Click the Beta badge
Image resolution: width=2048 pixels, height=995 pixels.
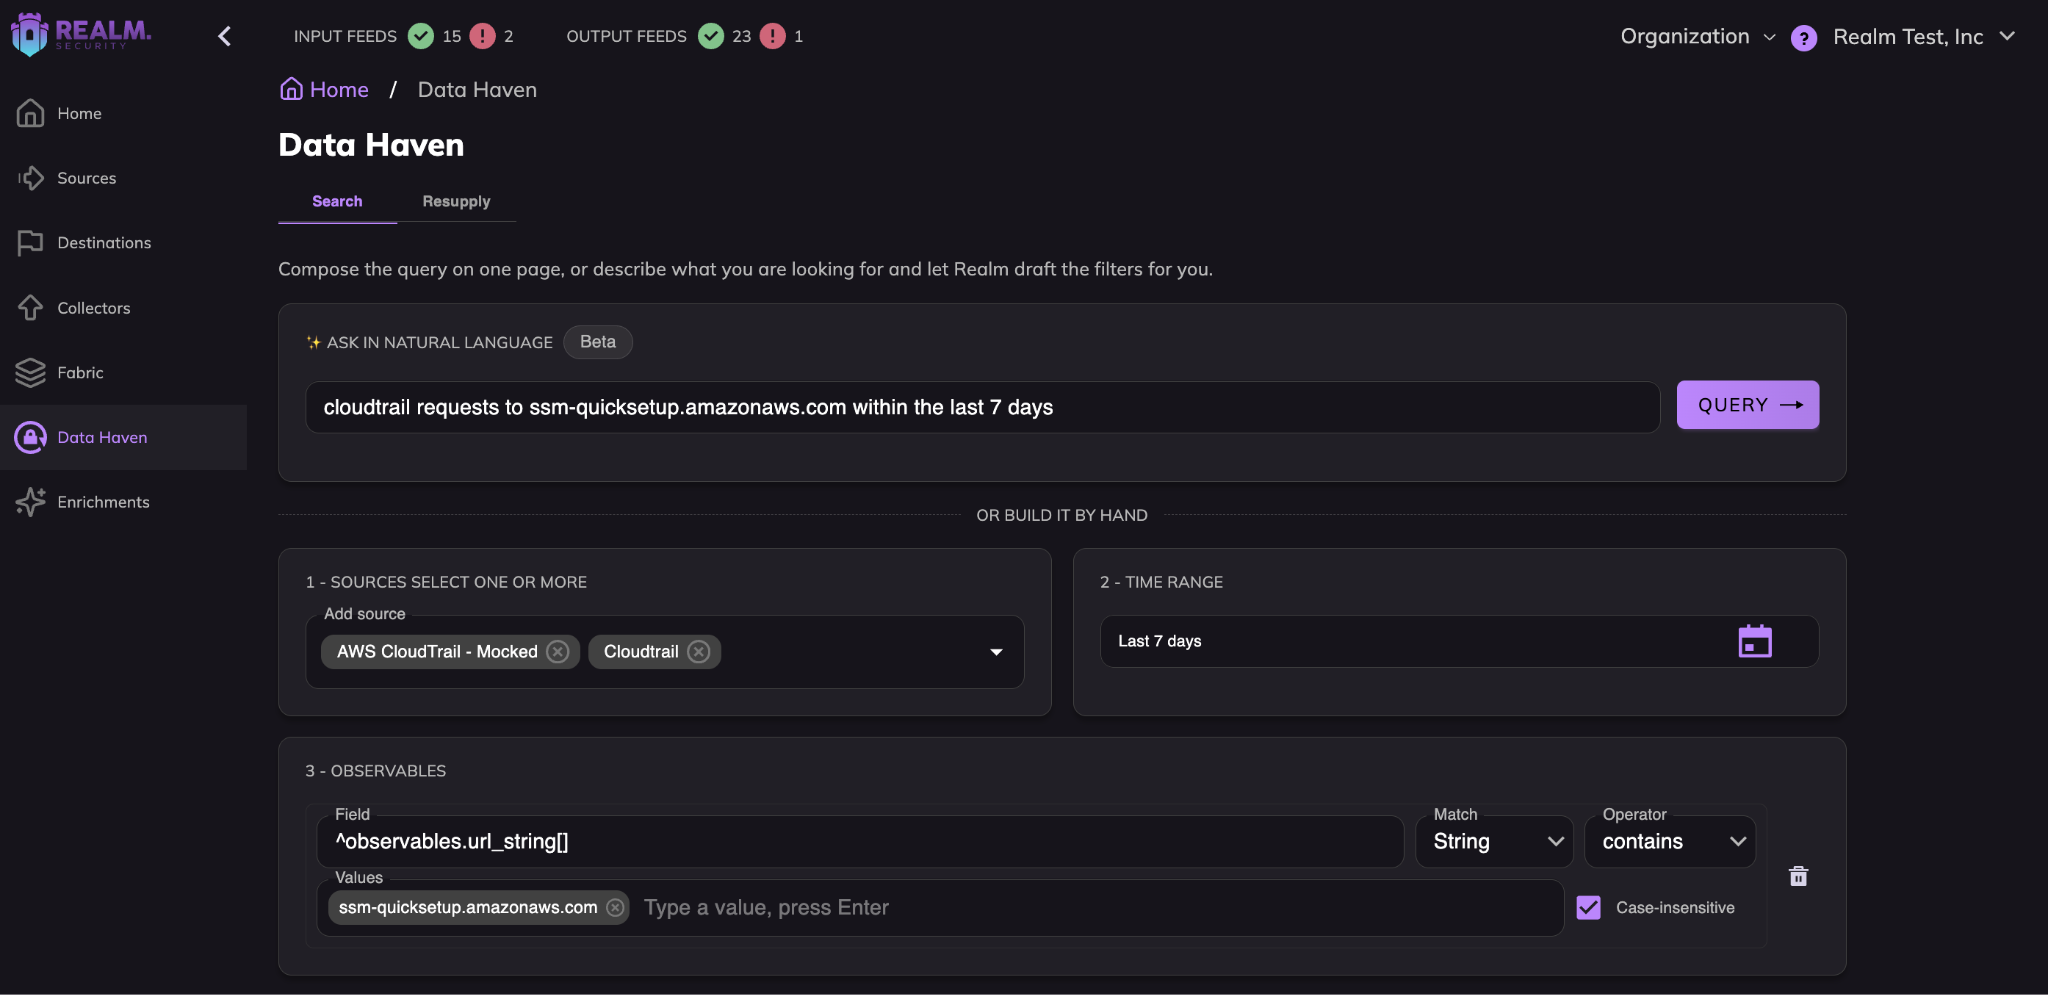point(598,342)
